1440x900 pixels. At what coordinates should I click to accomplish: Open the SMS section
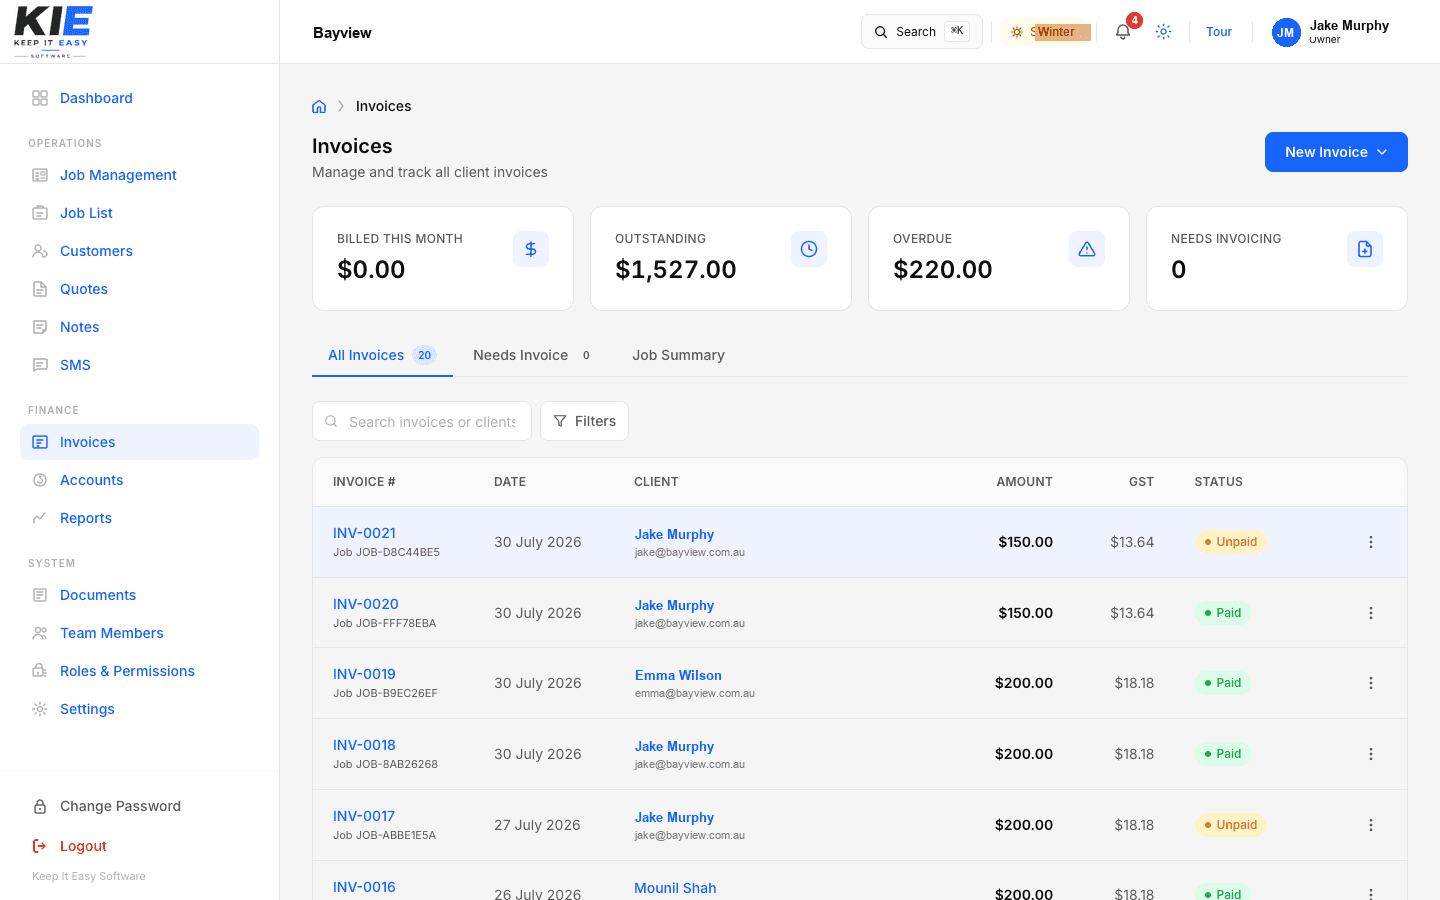coord(139,365)
